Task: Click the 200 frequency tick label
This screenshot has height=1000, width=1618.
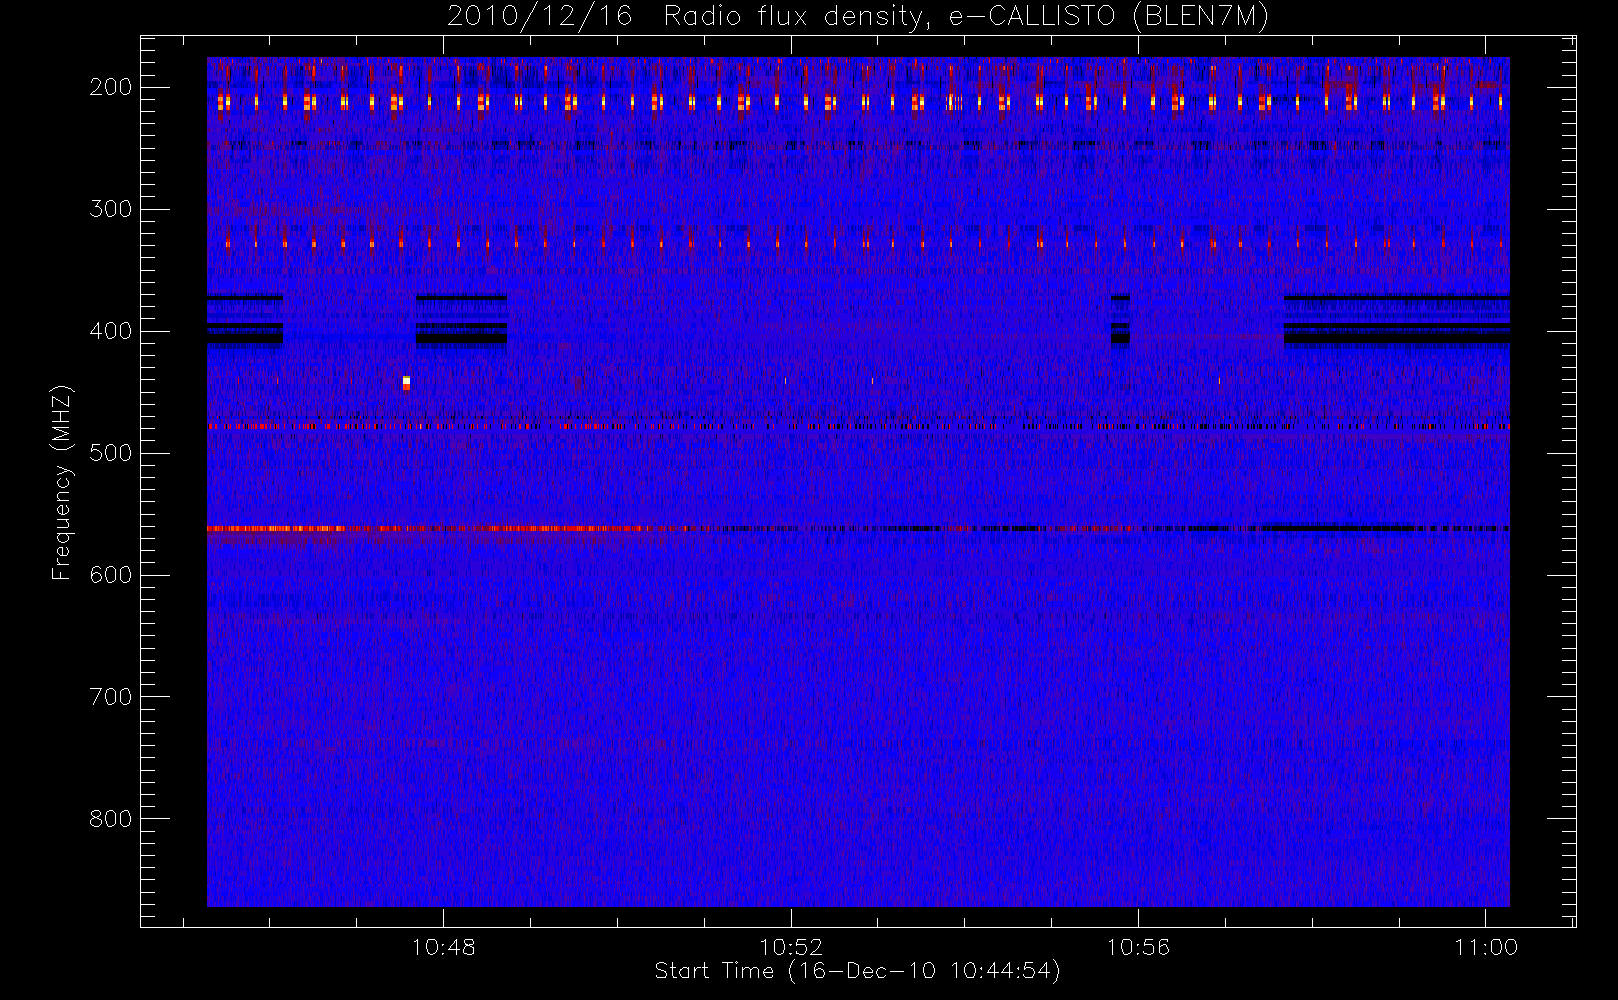Action: click(111, 87)
